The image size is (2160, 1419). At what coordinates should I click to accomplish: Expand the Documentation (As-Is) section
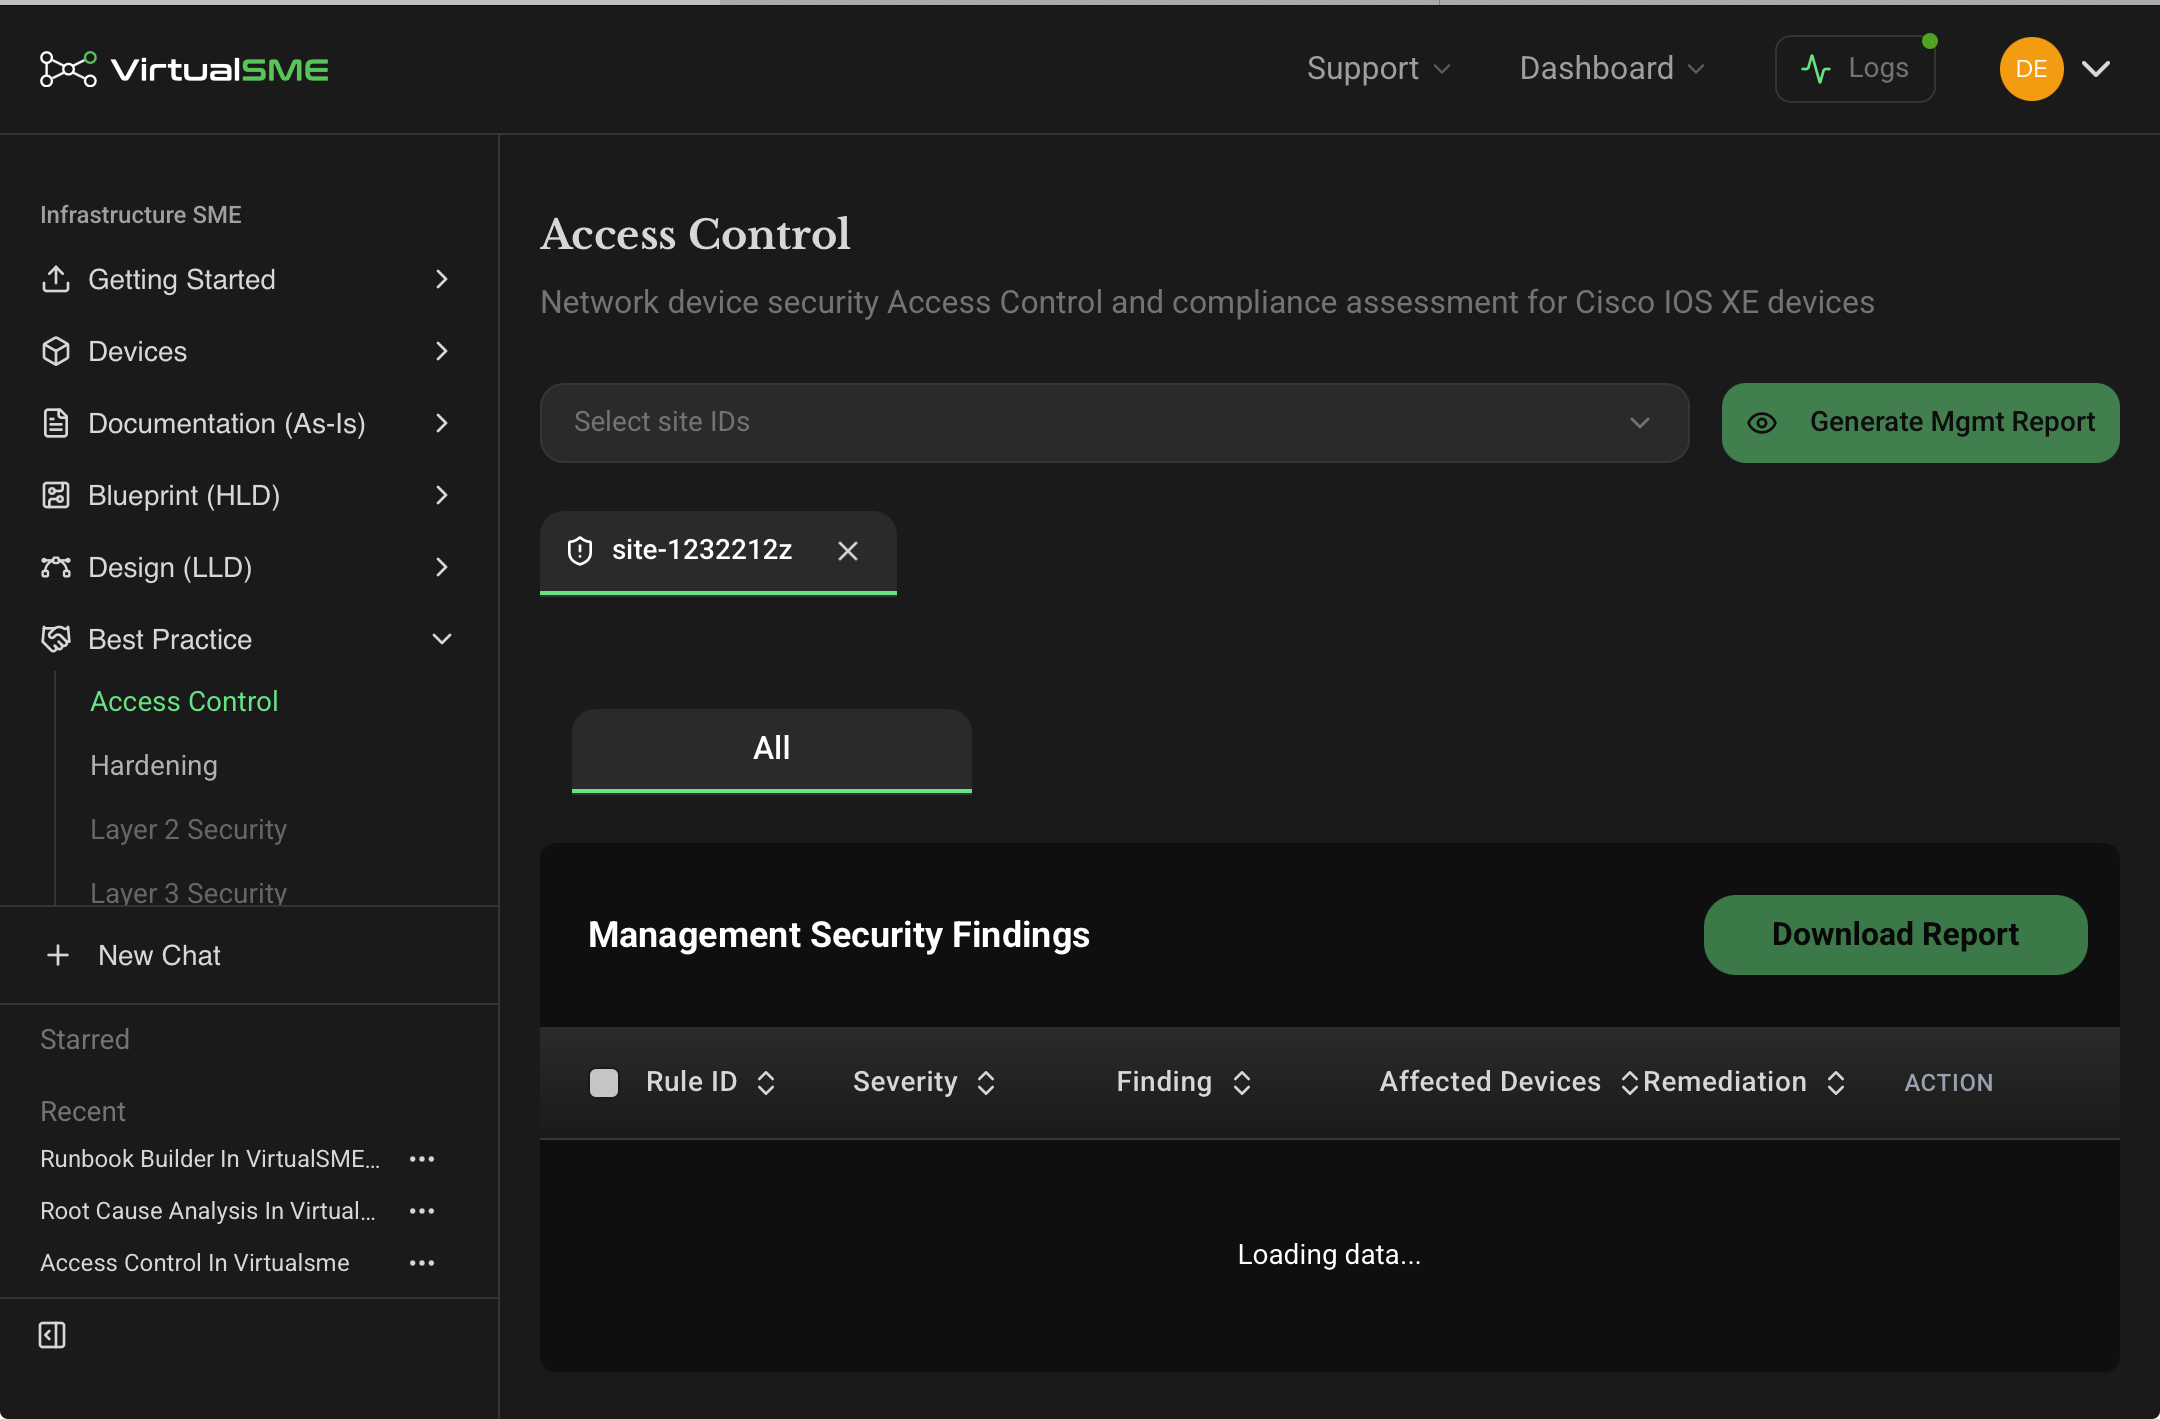point(442,423)
